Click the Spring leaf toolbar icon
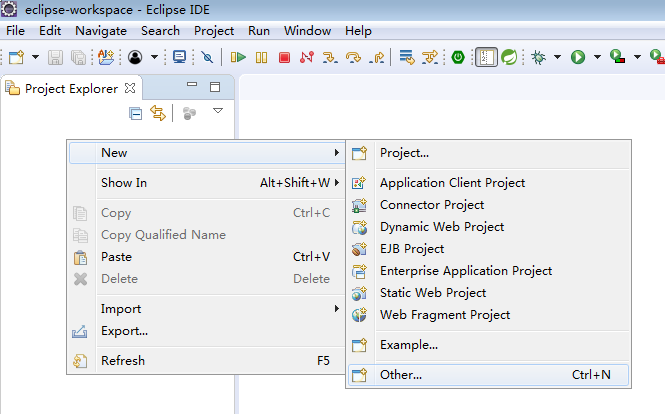 coord(509,57)
